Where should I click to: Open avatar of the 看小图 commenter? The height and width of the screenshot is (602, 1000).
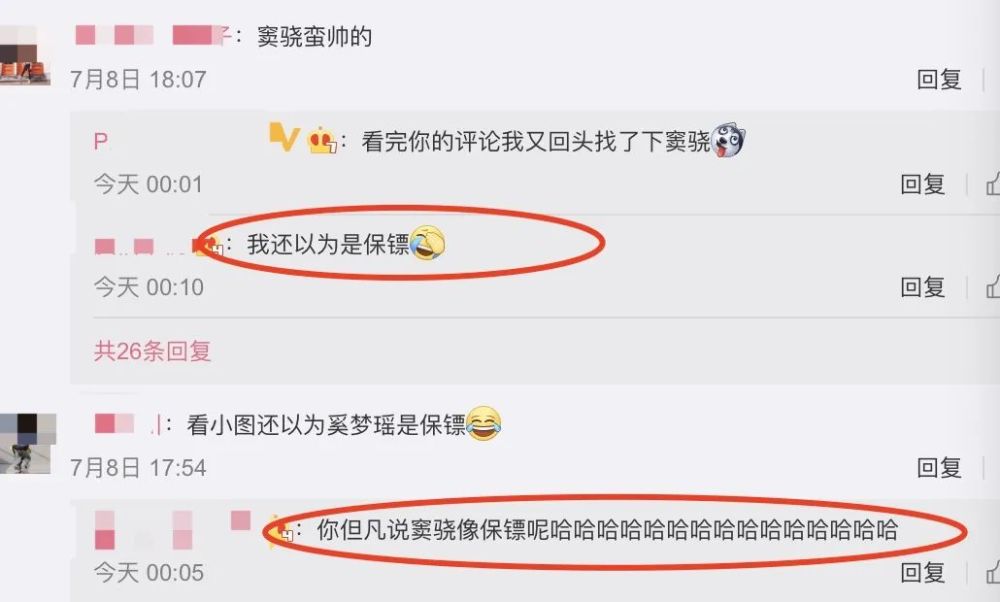[x=27, y=443]
